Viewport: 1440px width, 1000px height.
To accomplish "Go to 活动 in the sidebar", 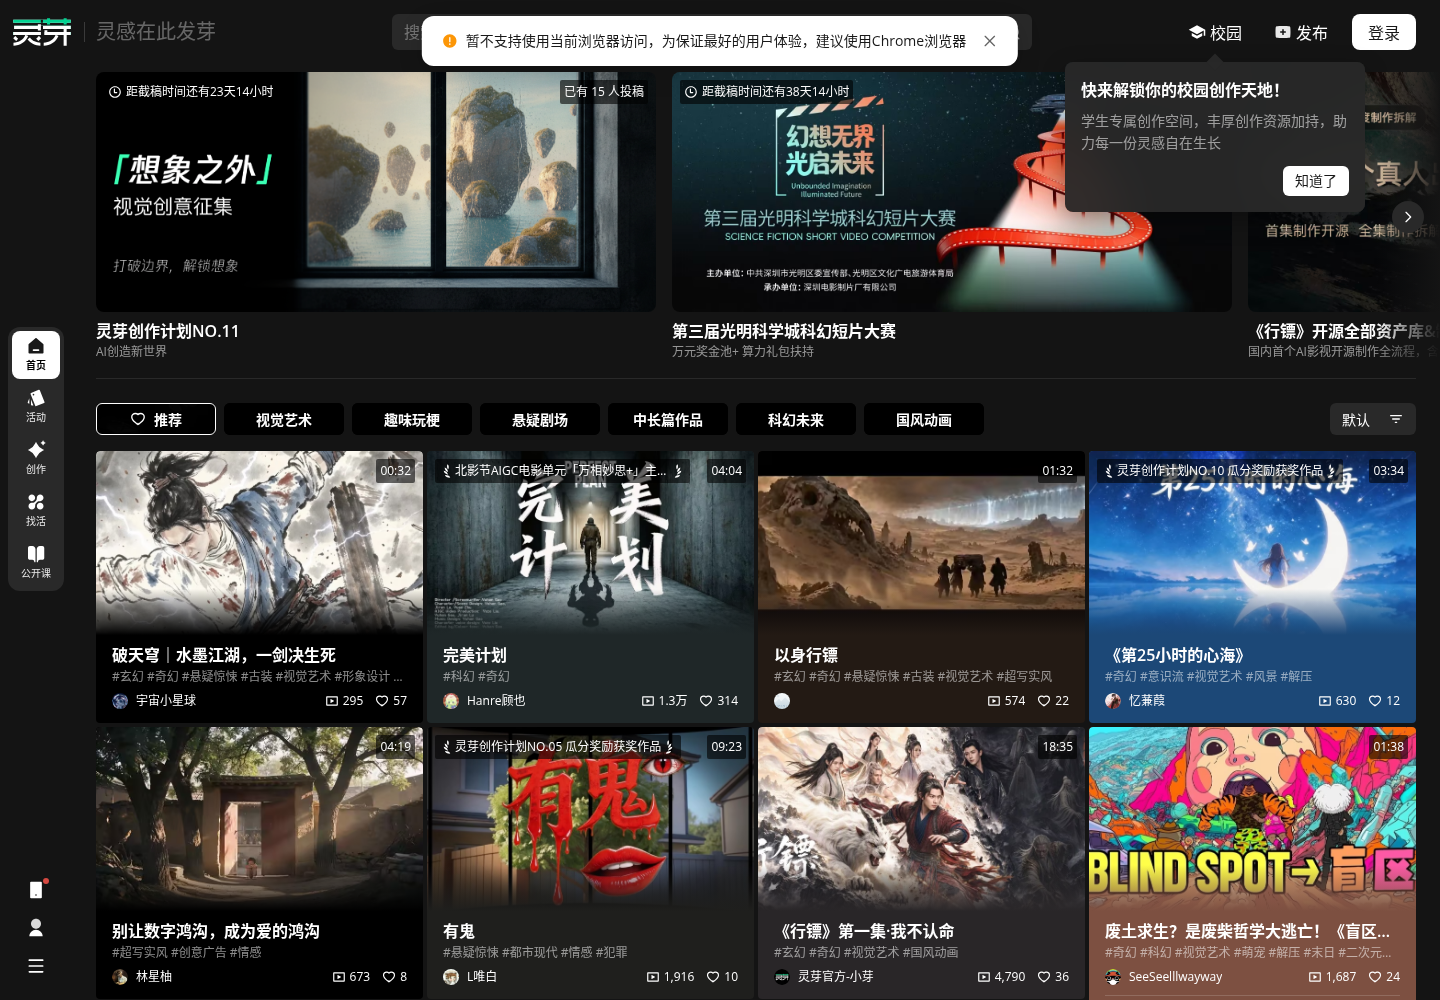I will pyautogui.click(x=36, y=407).
